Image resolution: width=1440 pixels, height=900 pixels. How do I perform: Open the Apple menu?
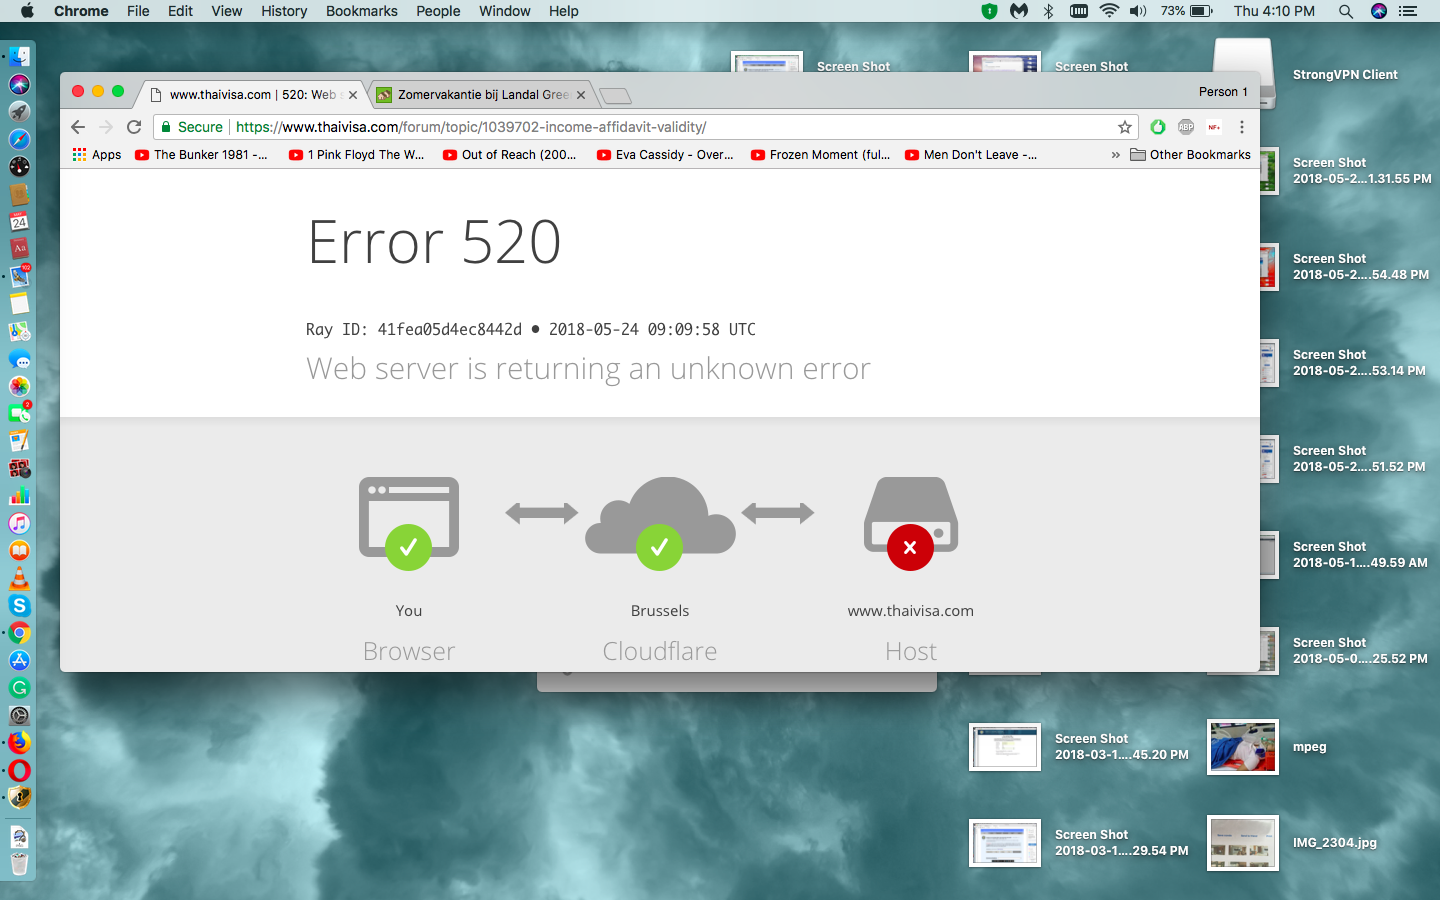click(27, 11)
